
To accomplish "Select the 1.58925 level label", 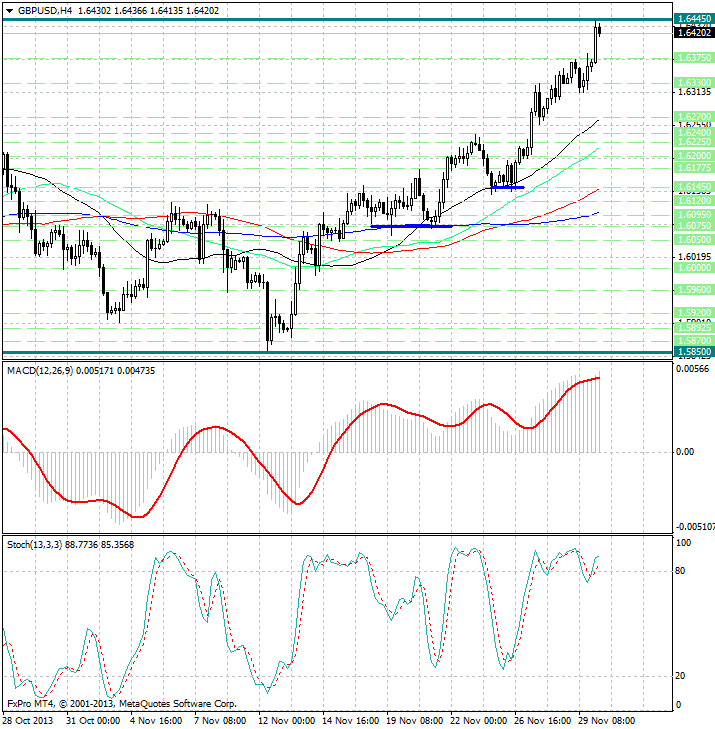I will click(694, 328).
